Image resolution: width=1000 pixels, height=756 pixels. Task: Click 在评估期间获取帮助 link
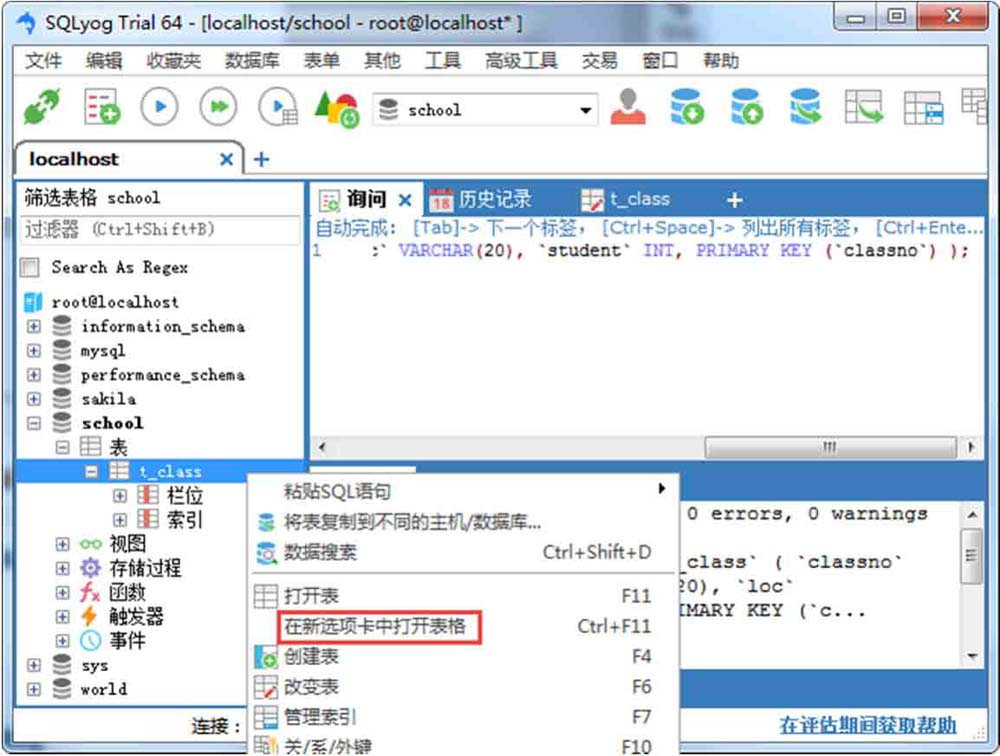[x=868, y=725]
